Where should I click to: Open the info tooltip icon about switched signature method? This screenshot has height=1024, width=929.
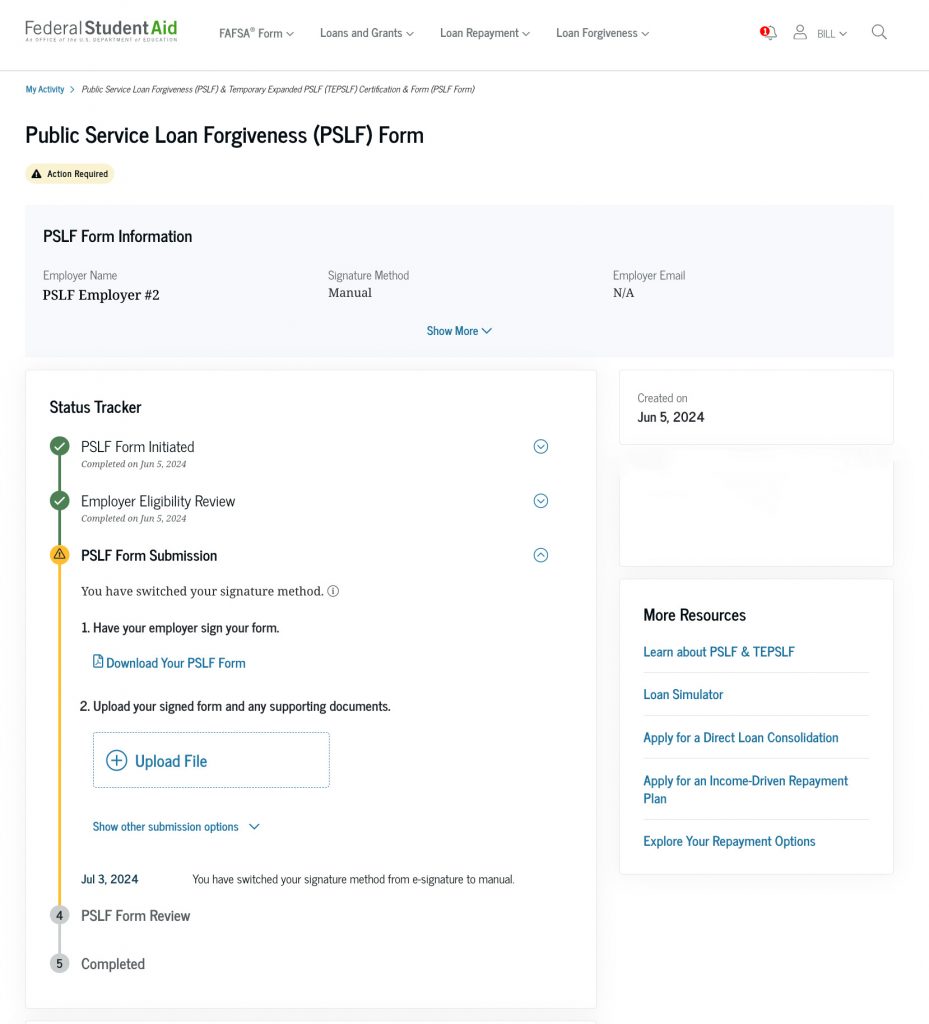click(x=333, y=591)
